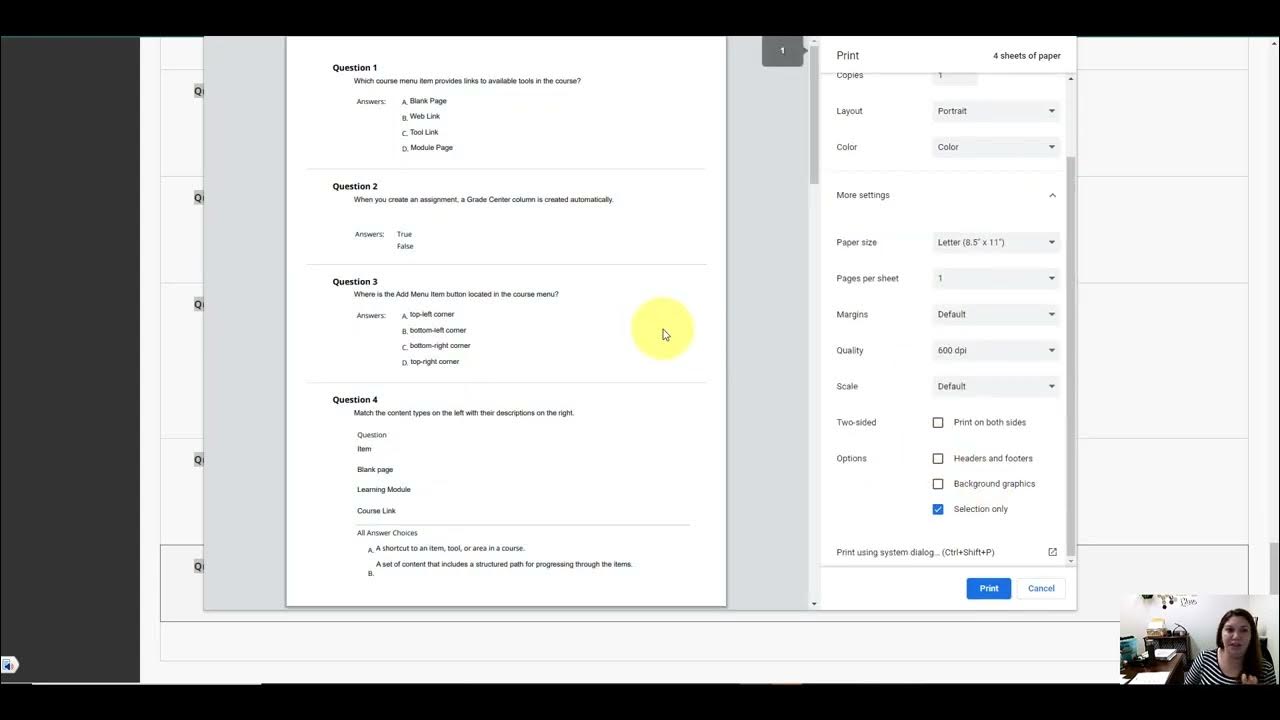Open the Scale dropdown

point(996,386)
